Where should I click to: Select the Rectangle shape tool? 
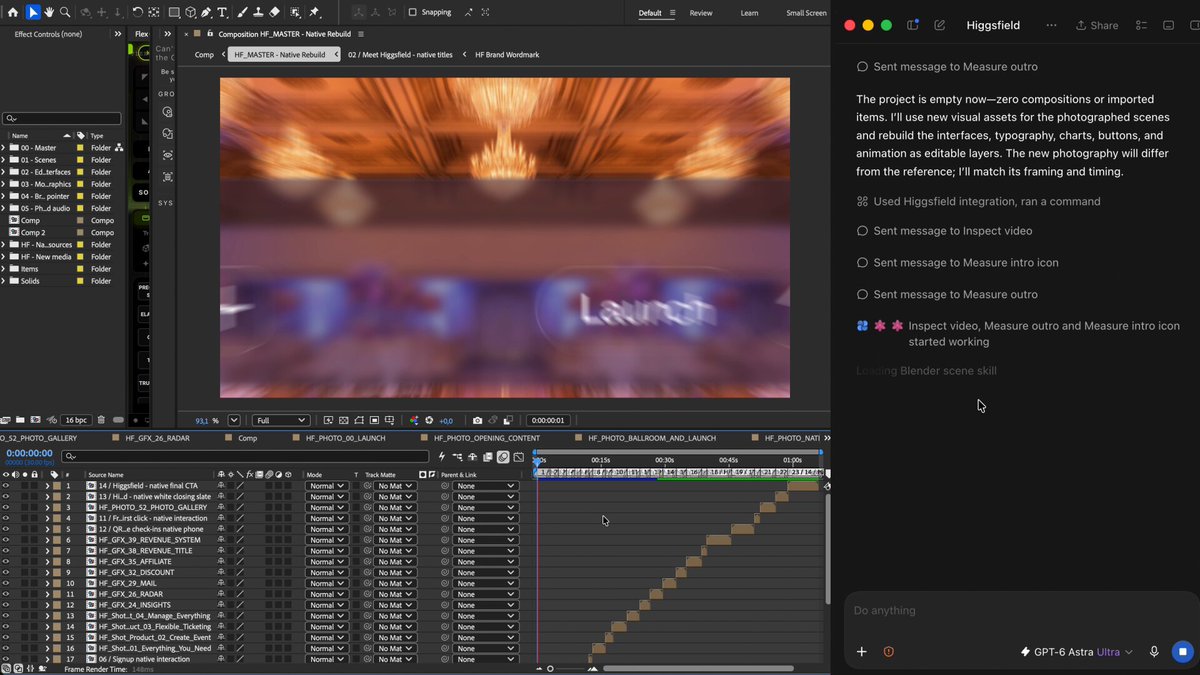pos(174,12)
